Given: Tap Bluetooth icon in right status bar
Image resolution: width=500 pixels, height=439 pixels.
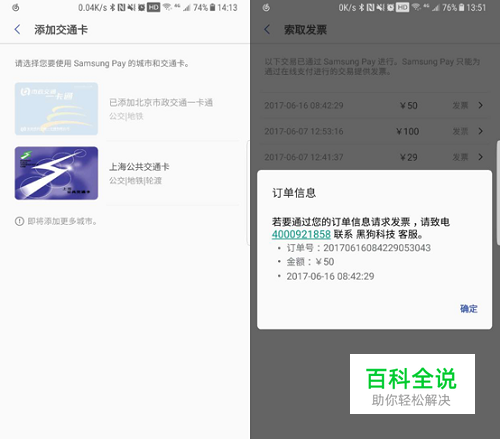Looking at the screenshot, I should [x=361, y=8].
